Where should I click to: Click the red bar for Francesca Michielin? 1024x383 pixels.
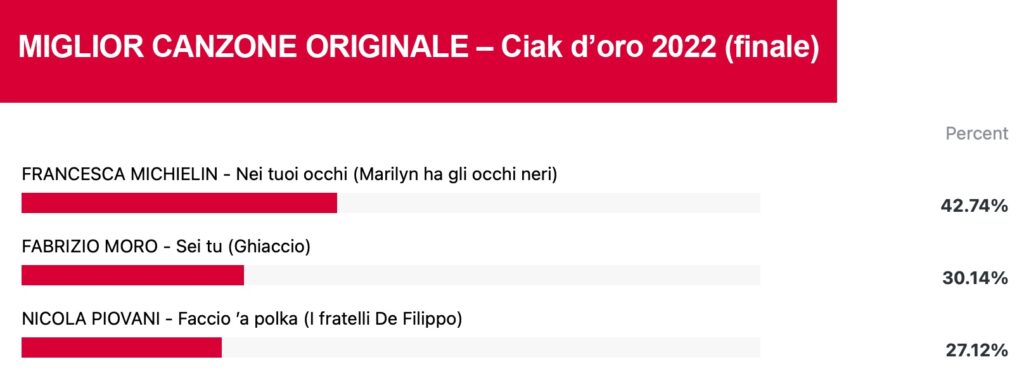point(179,203)
